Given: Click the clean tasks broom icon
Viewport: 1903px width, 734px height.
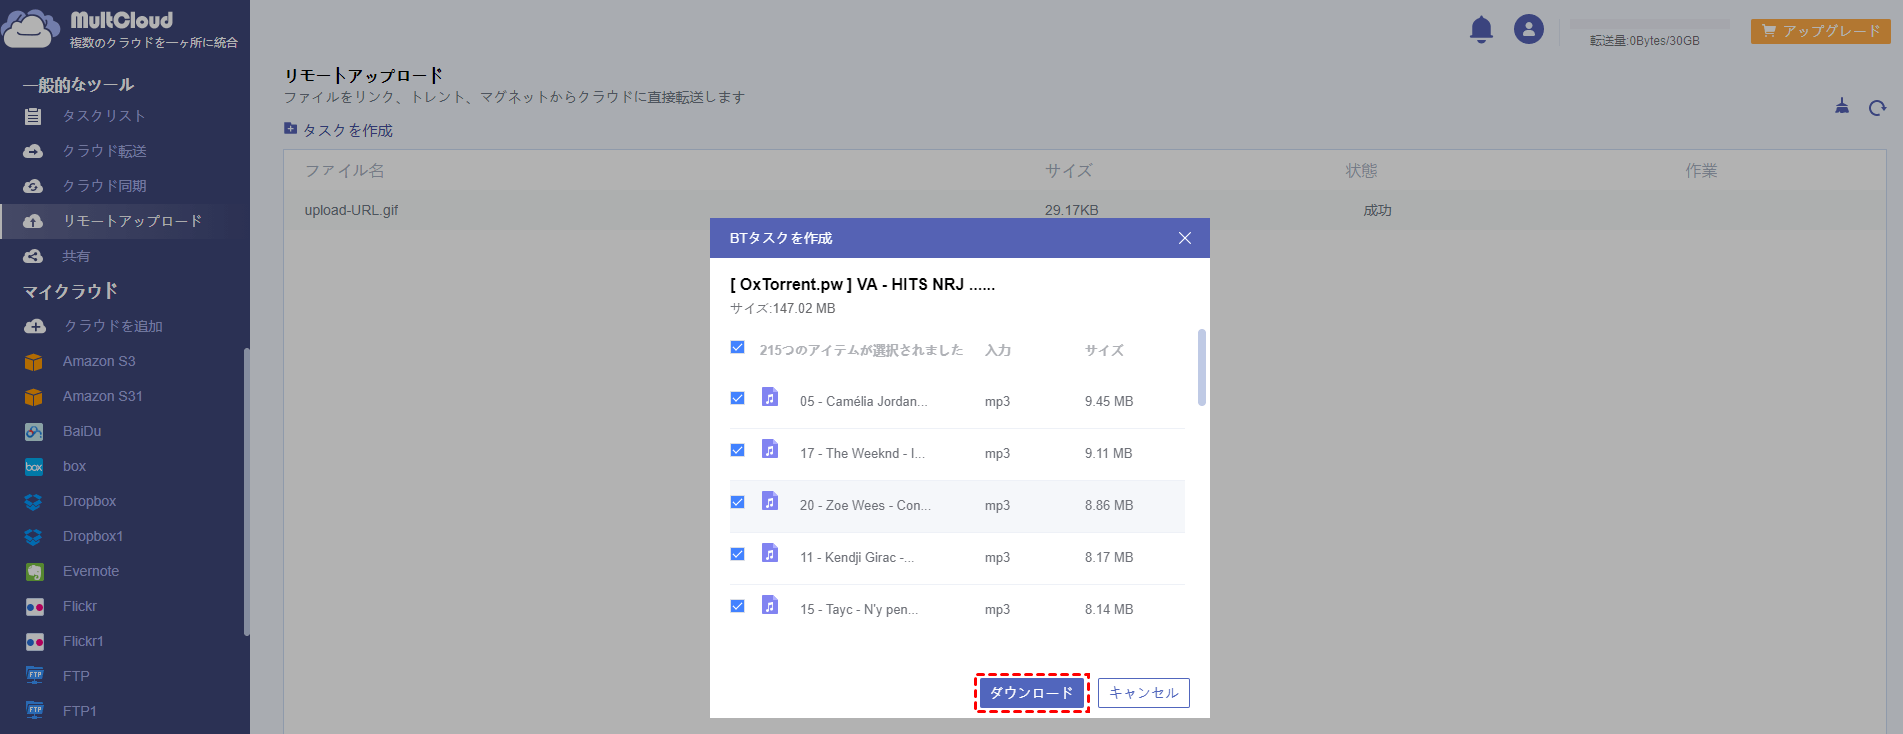Looking at the screenshot, I should (1842, 106).
